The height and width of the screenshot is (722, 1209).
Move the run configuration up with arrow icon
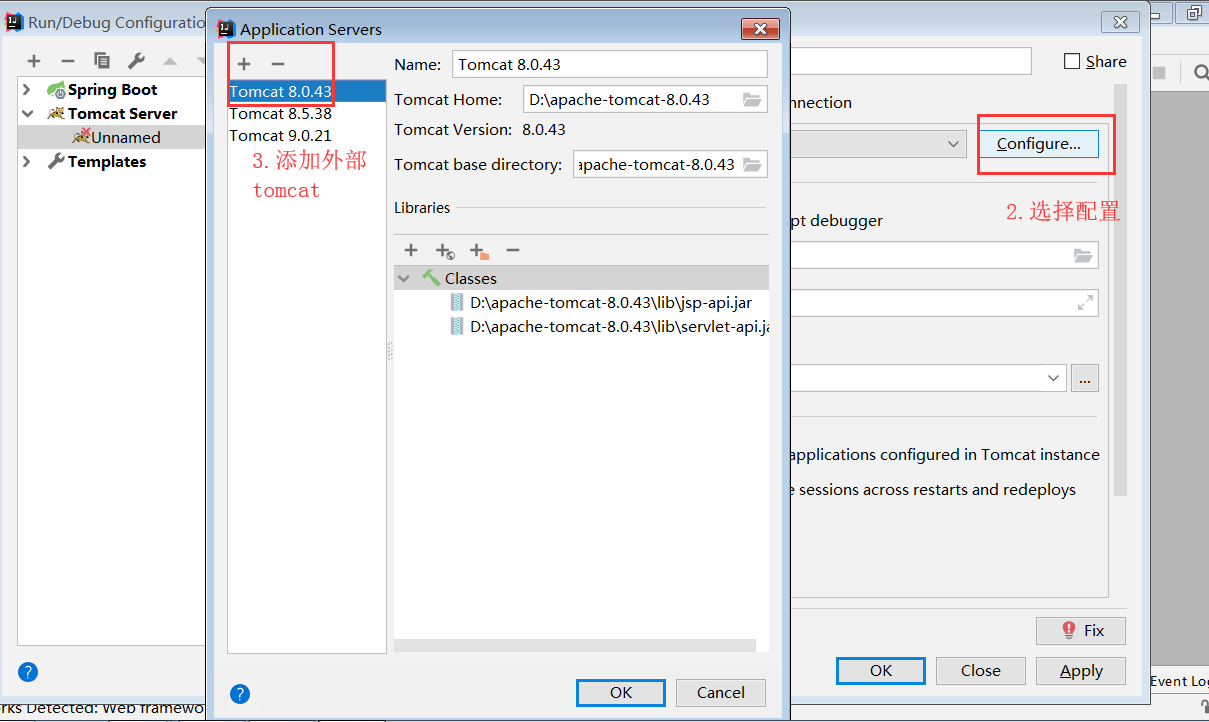coord(170,61)
